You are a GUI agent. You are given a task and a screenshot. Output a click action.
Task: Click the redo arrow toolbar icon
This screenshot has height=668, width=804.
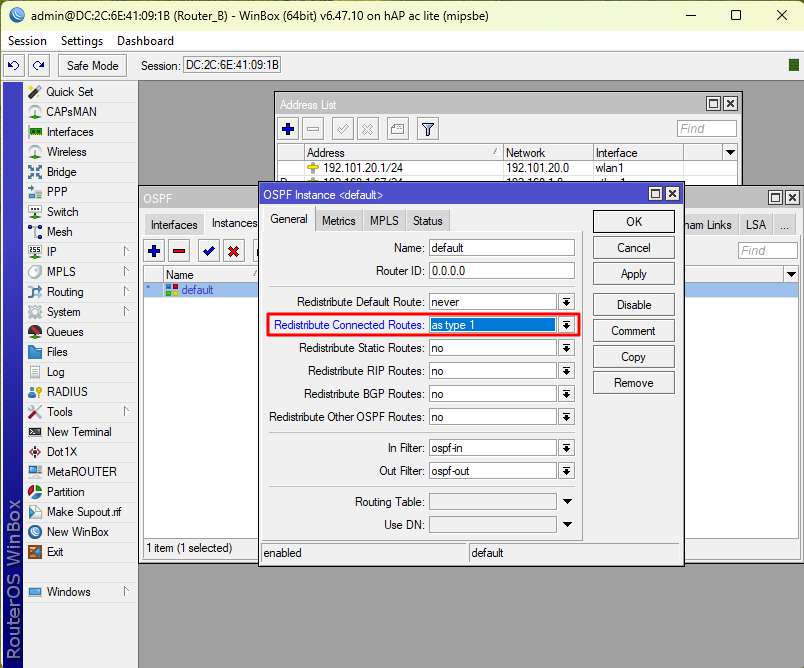[x=38, y=65]
